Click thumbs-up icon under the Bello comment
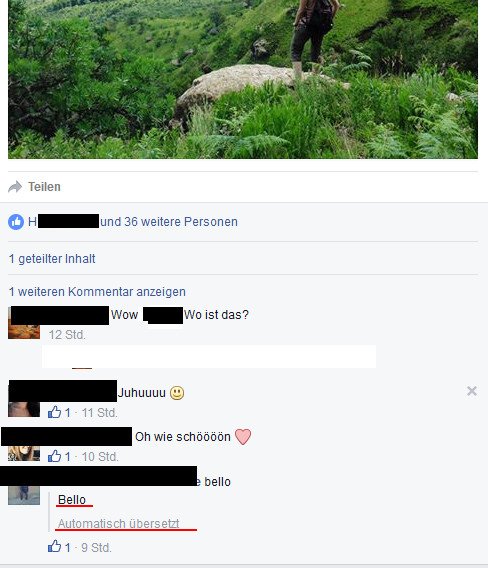Screen dimensions: 488x568 pyautogui.click(x=54, y=547)
